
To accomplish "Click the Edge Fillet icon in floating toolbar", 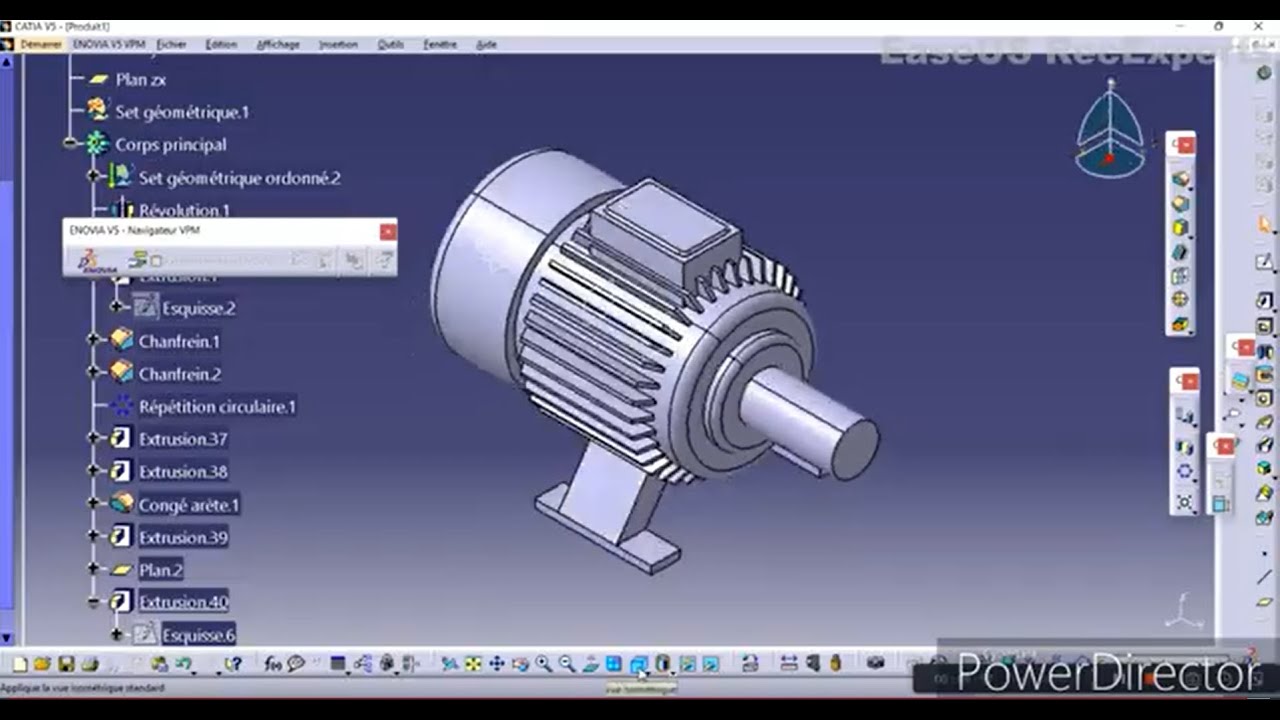I will pos(1181,180).
